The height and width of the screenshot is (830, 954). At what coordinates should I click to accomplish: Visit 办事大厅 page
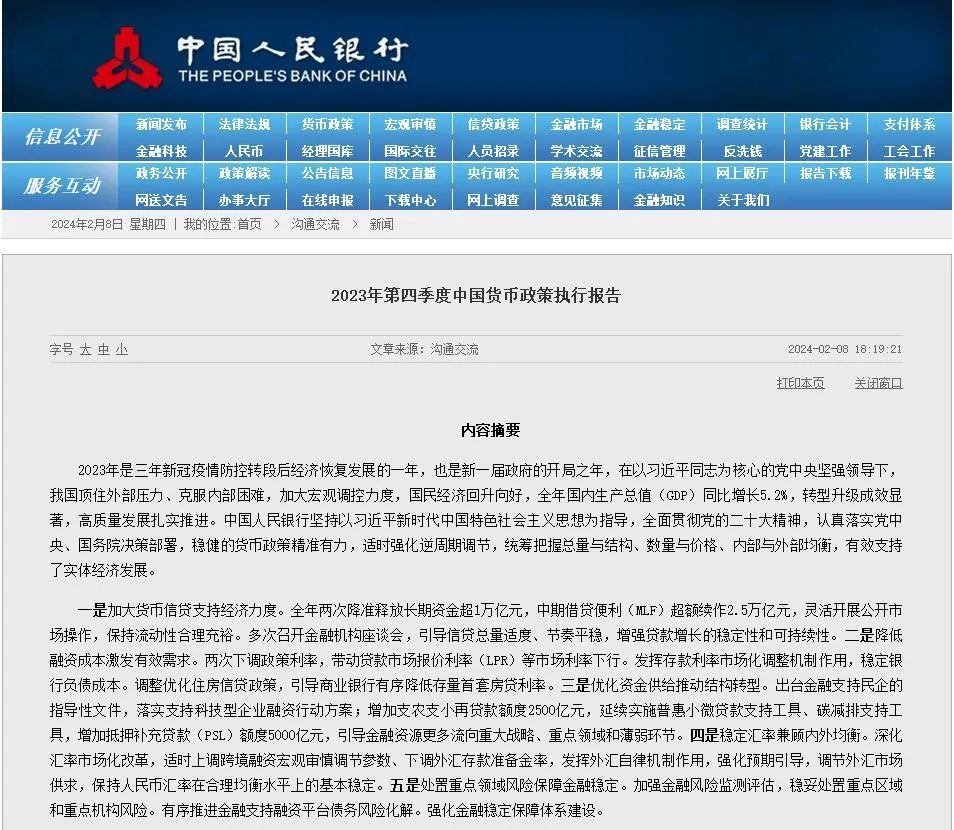[244, 200]
